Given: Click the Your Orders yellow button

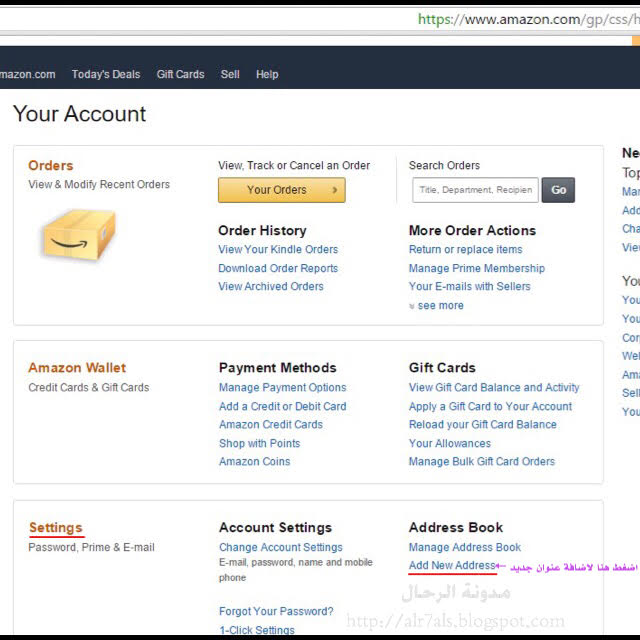Looking at the screenshot, I should [x=282, y=190].
